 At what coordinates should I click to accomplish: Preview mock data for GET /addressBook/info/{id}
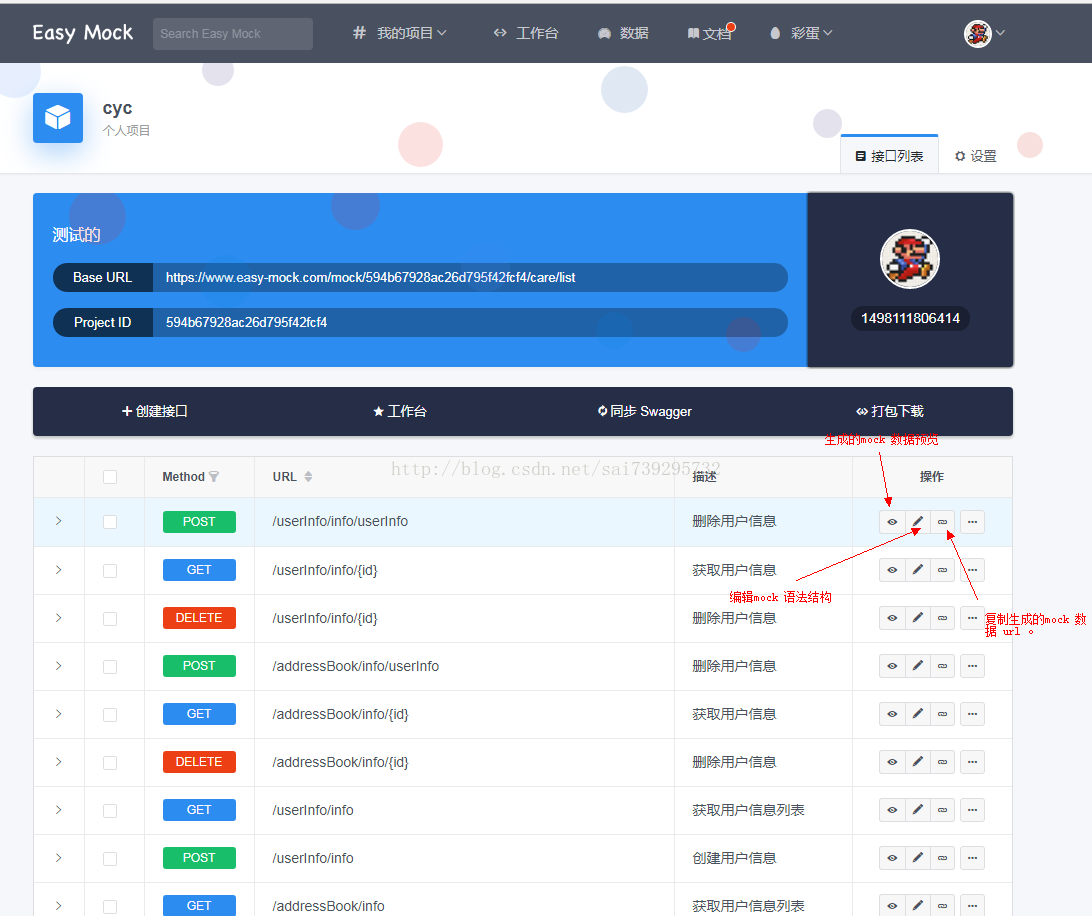click(891, 714)
